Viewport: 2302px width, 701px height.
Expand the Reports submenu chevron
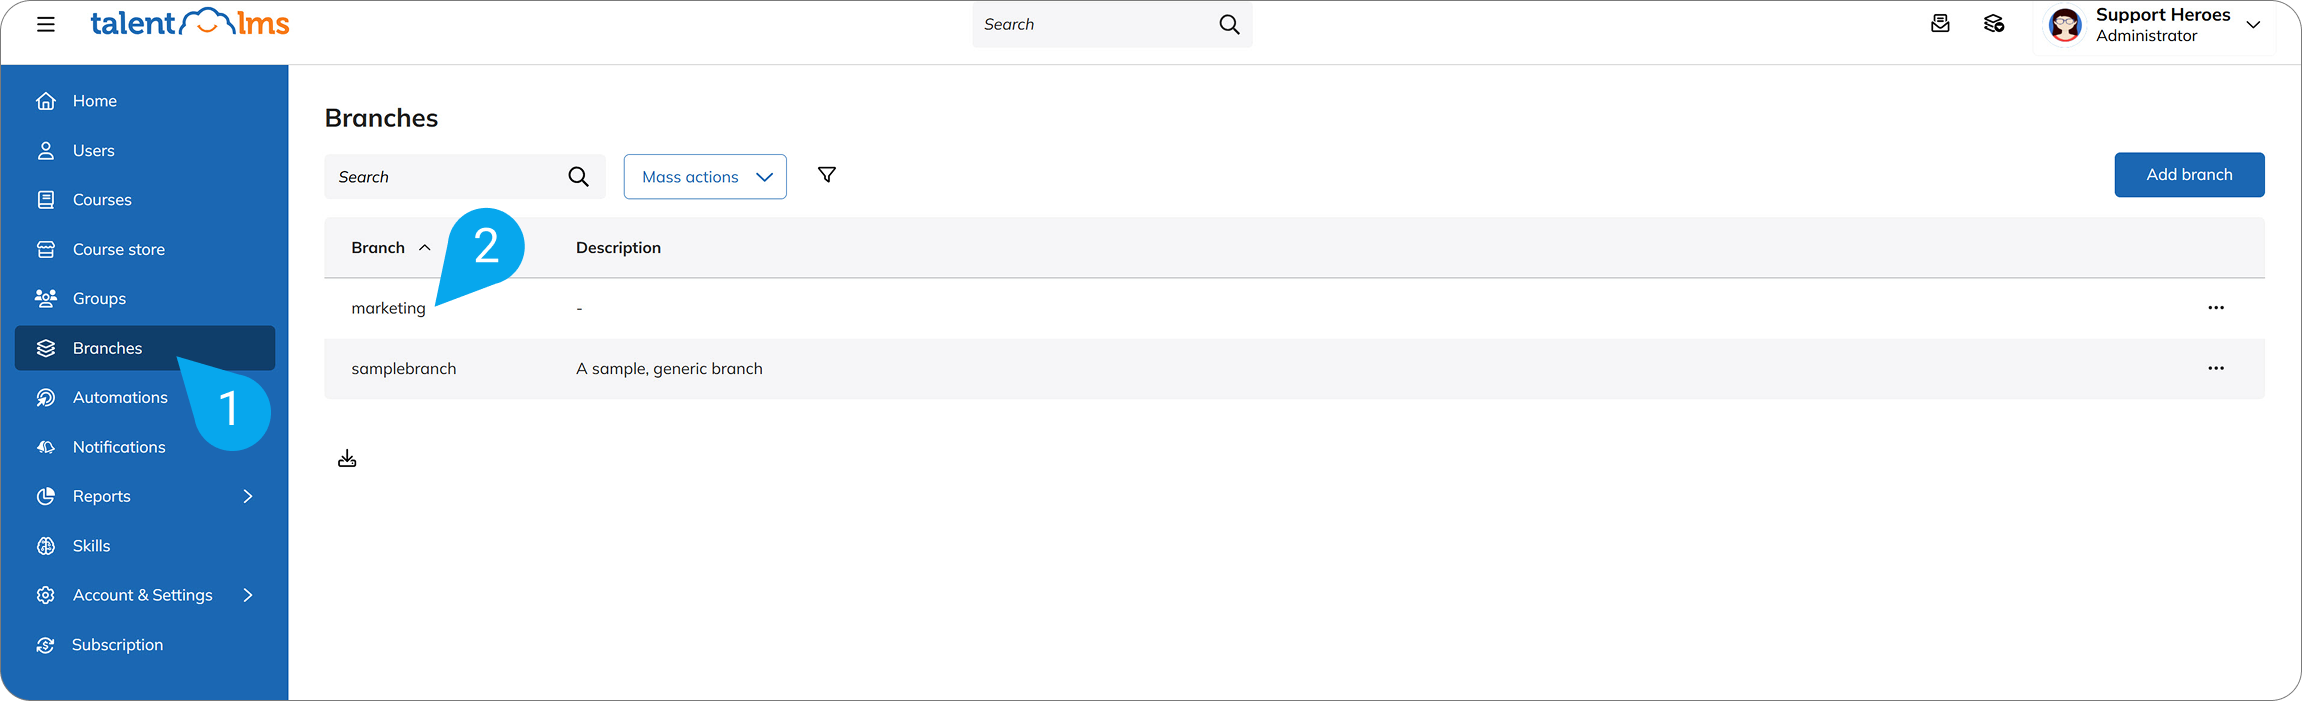point(248,496)
